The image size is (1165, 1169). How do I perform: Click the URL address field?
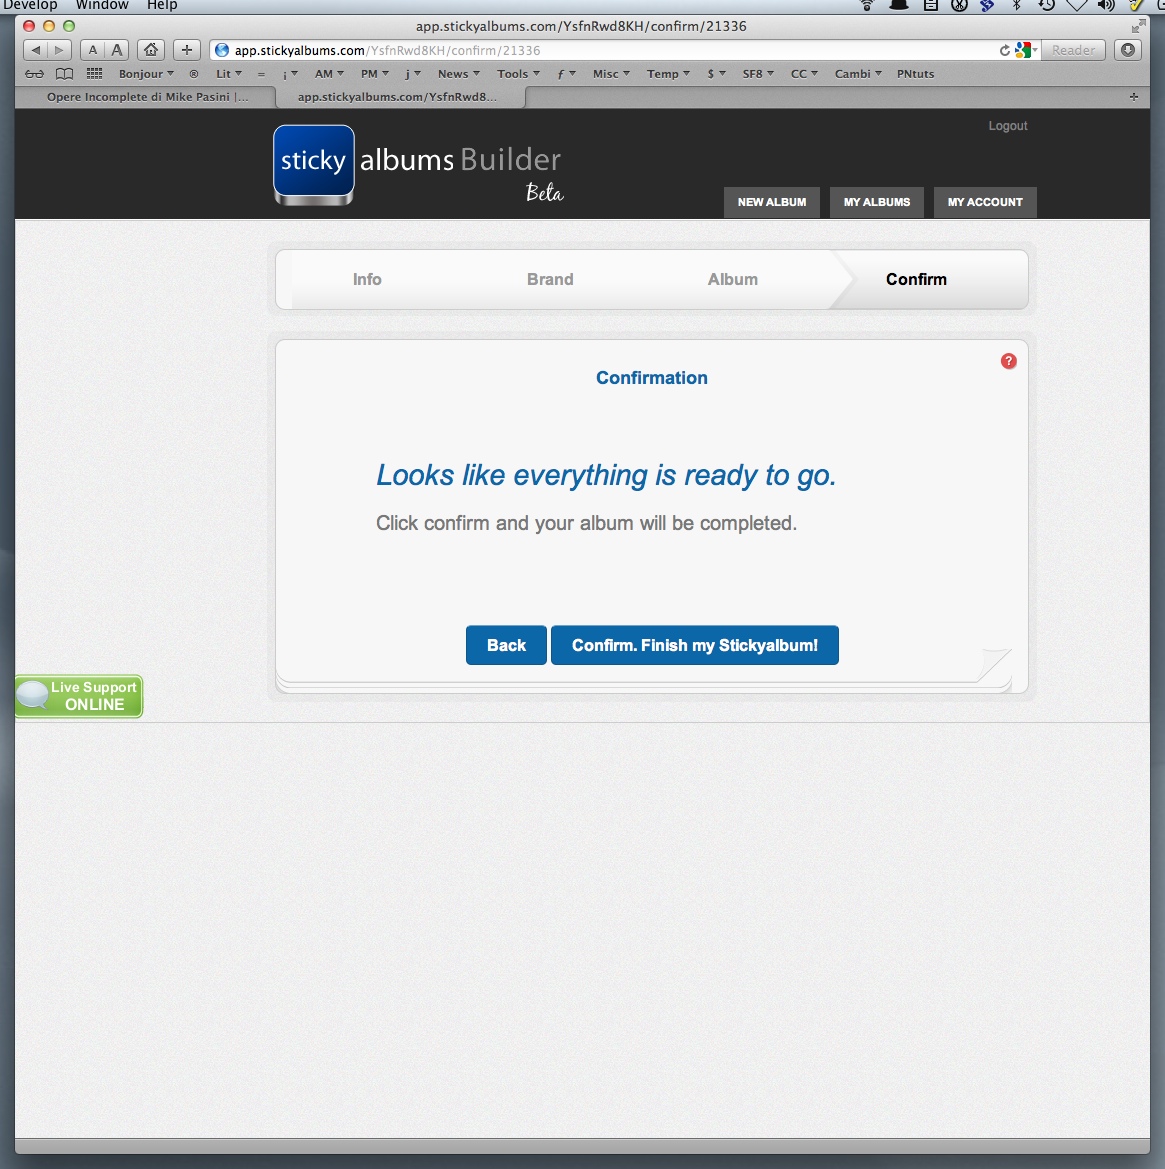(x=600, y=50)
